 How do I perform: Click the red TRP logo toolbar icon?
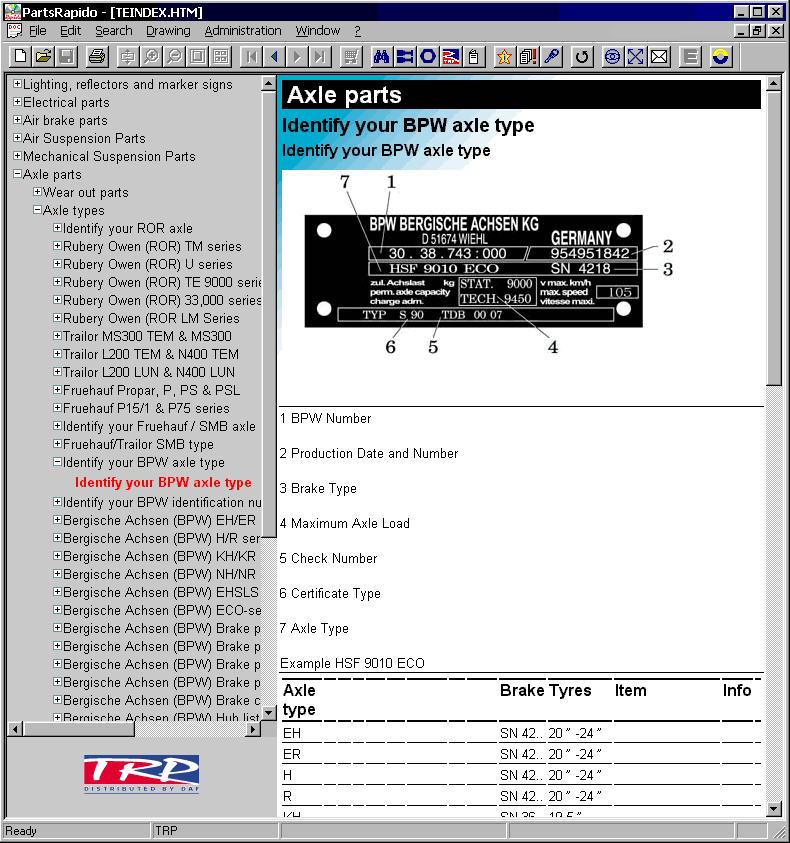click(x=451, y=56)
